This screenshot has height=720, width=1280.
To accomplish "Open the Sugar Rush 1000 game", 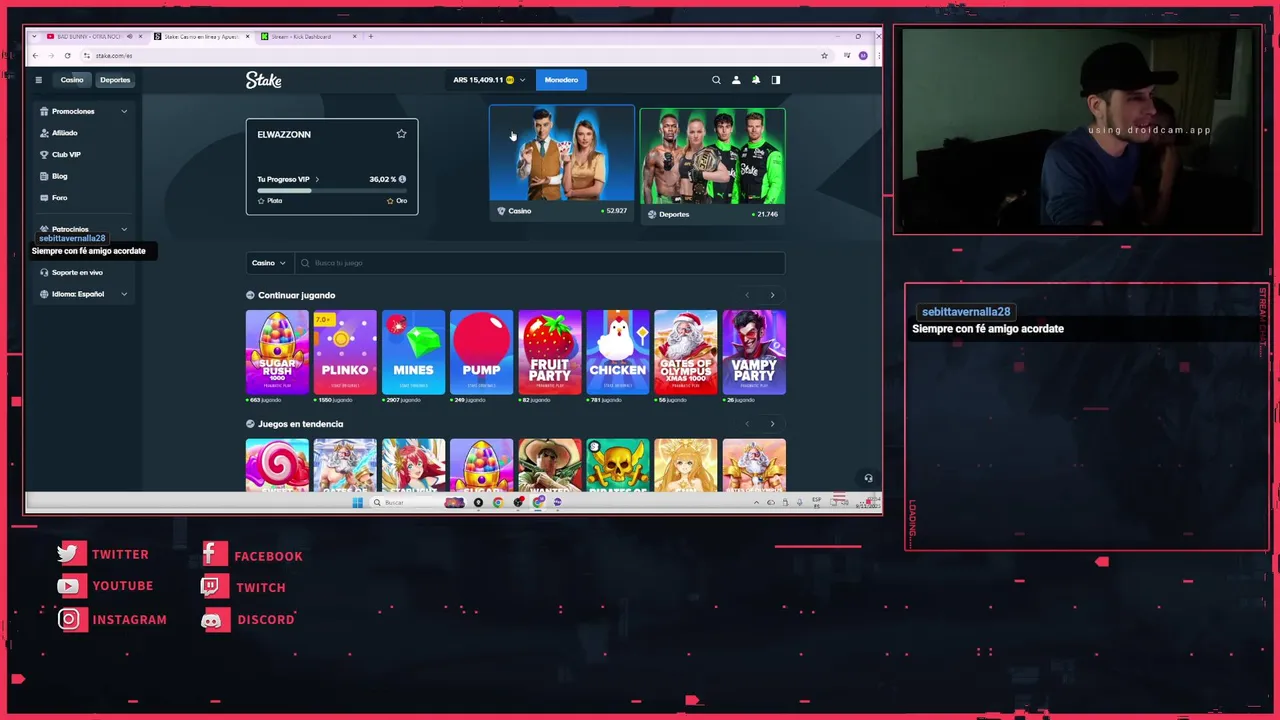I will [x=277, y=352].
